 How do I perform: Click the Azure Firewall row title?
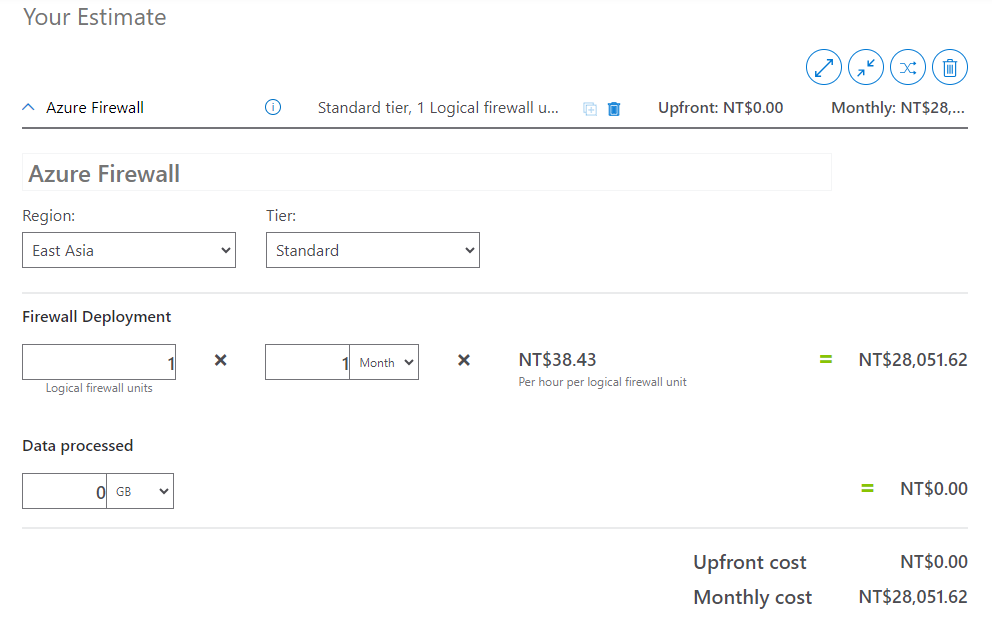pos(95,108)
